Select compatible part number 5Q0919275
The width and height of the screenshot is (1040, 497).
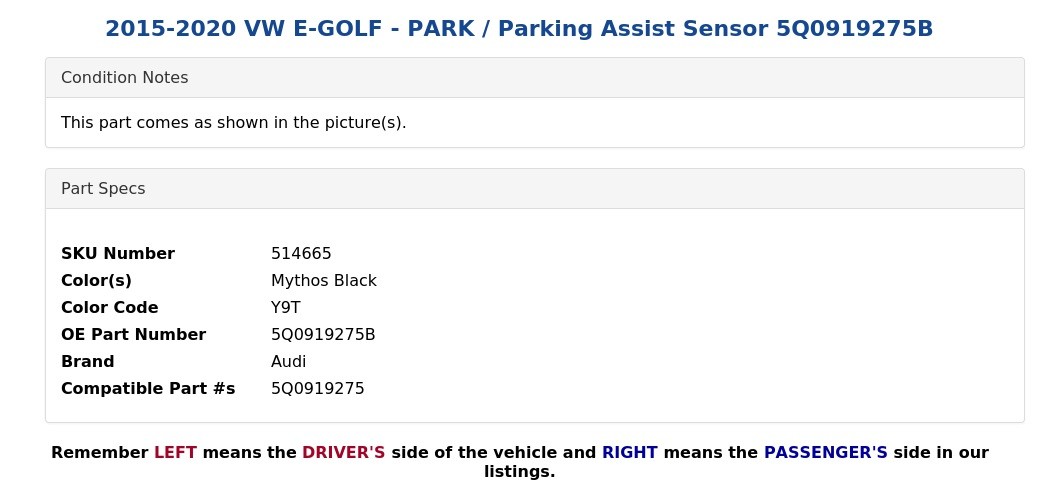coord(318,389)
